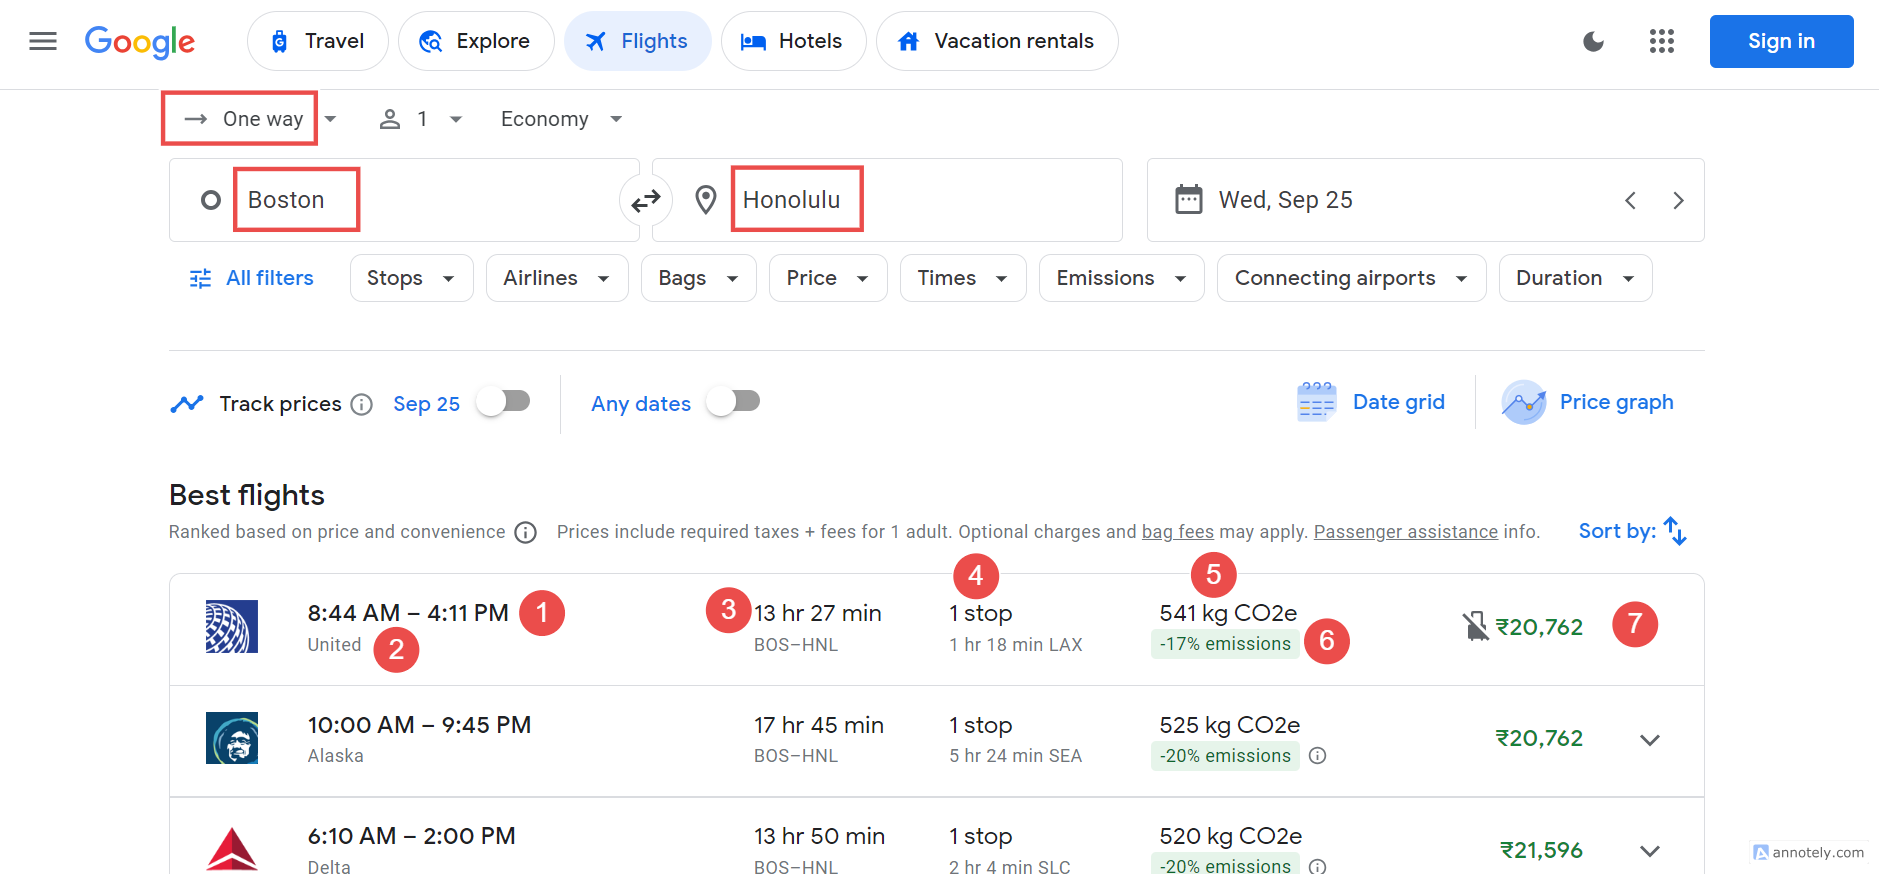Enable price tracking for Sep 25

point(503,402)
